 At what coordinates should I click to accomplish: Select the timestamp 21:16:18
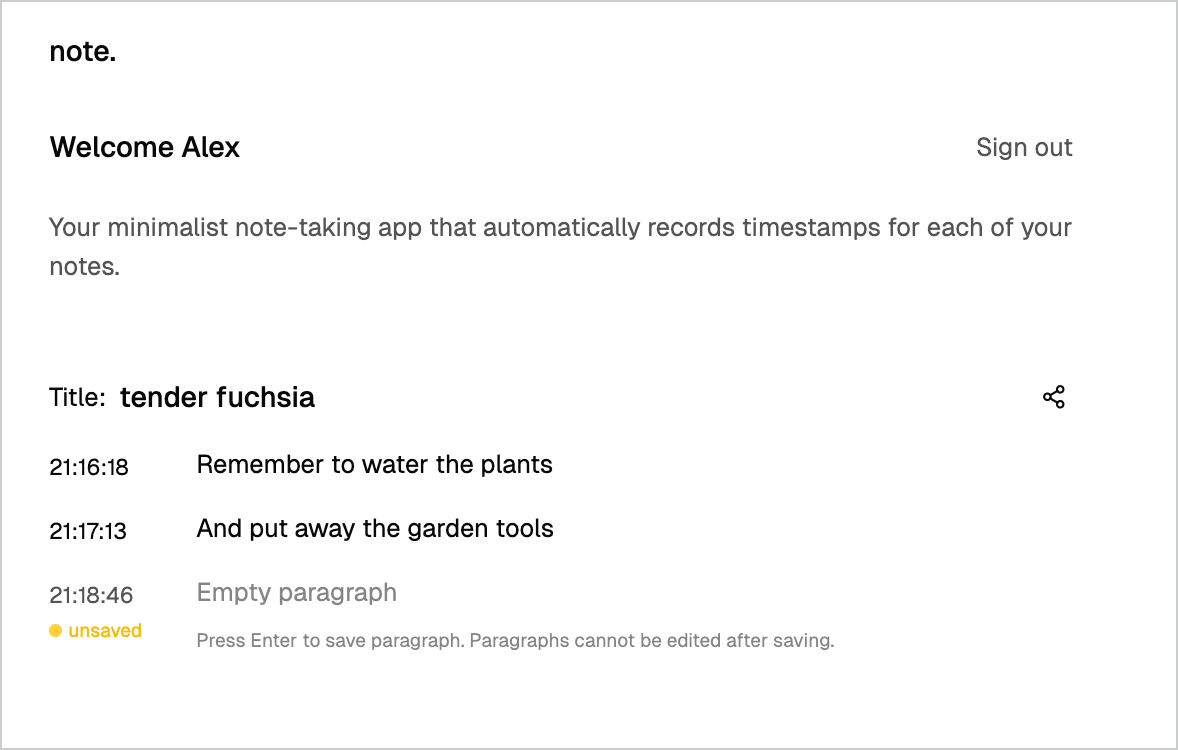point(88,466)
